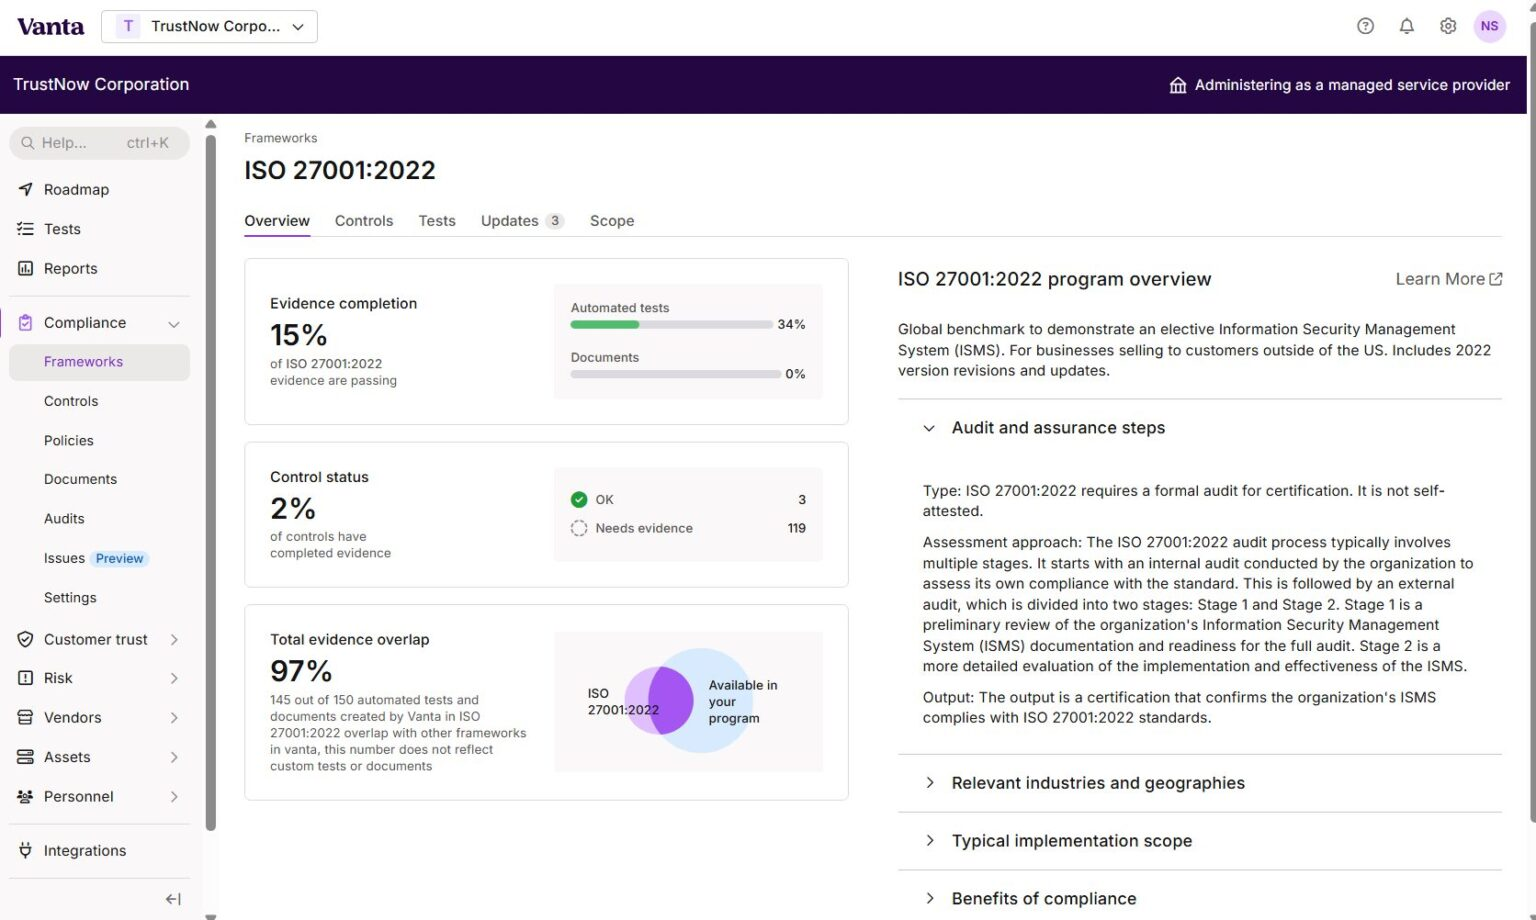Click the Vanta logo
The image size is (1536, 920).
[x=50, y=27]
